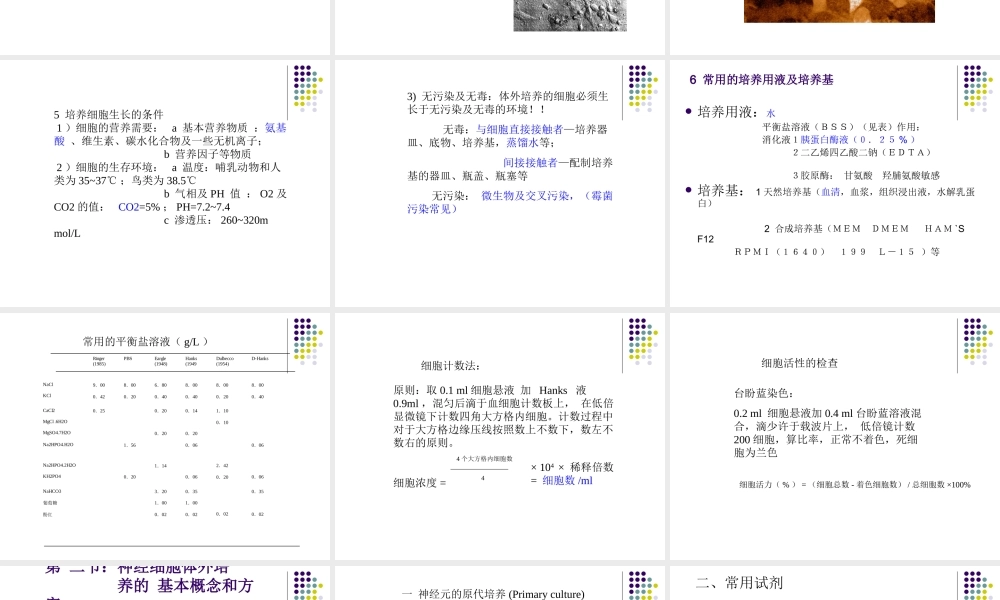Open the moon-surface photo thumbnail at top center

pos(570,13)
